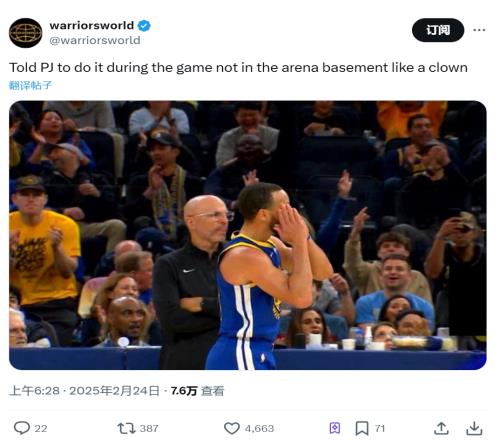Toggle the bookmark icon
The image size is (500, 440).
pyautogui.click(x=362, y=428)
